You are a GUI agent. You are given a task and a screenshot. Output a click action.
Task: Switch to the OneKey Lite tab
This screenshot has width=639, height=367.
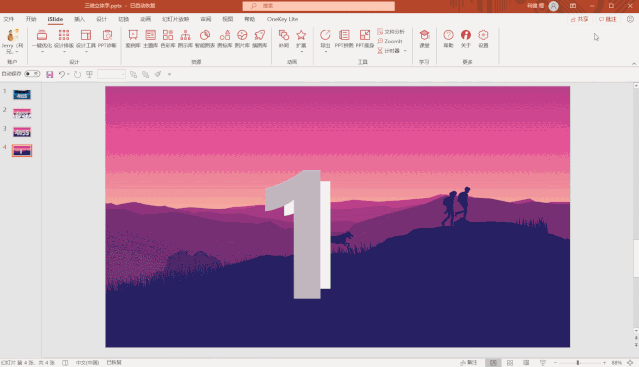click(282, 19)
